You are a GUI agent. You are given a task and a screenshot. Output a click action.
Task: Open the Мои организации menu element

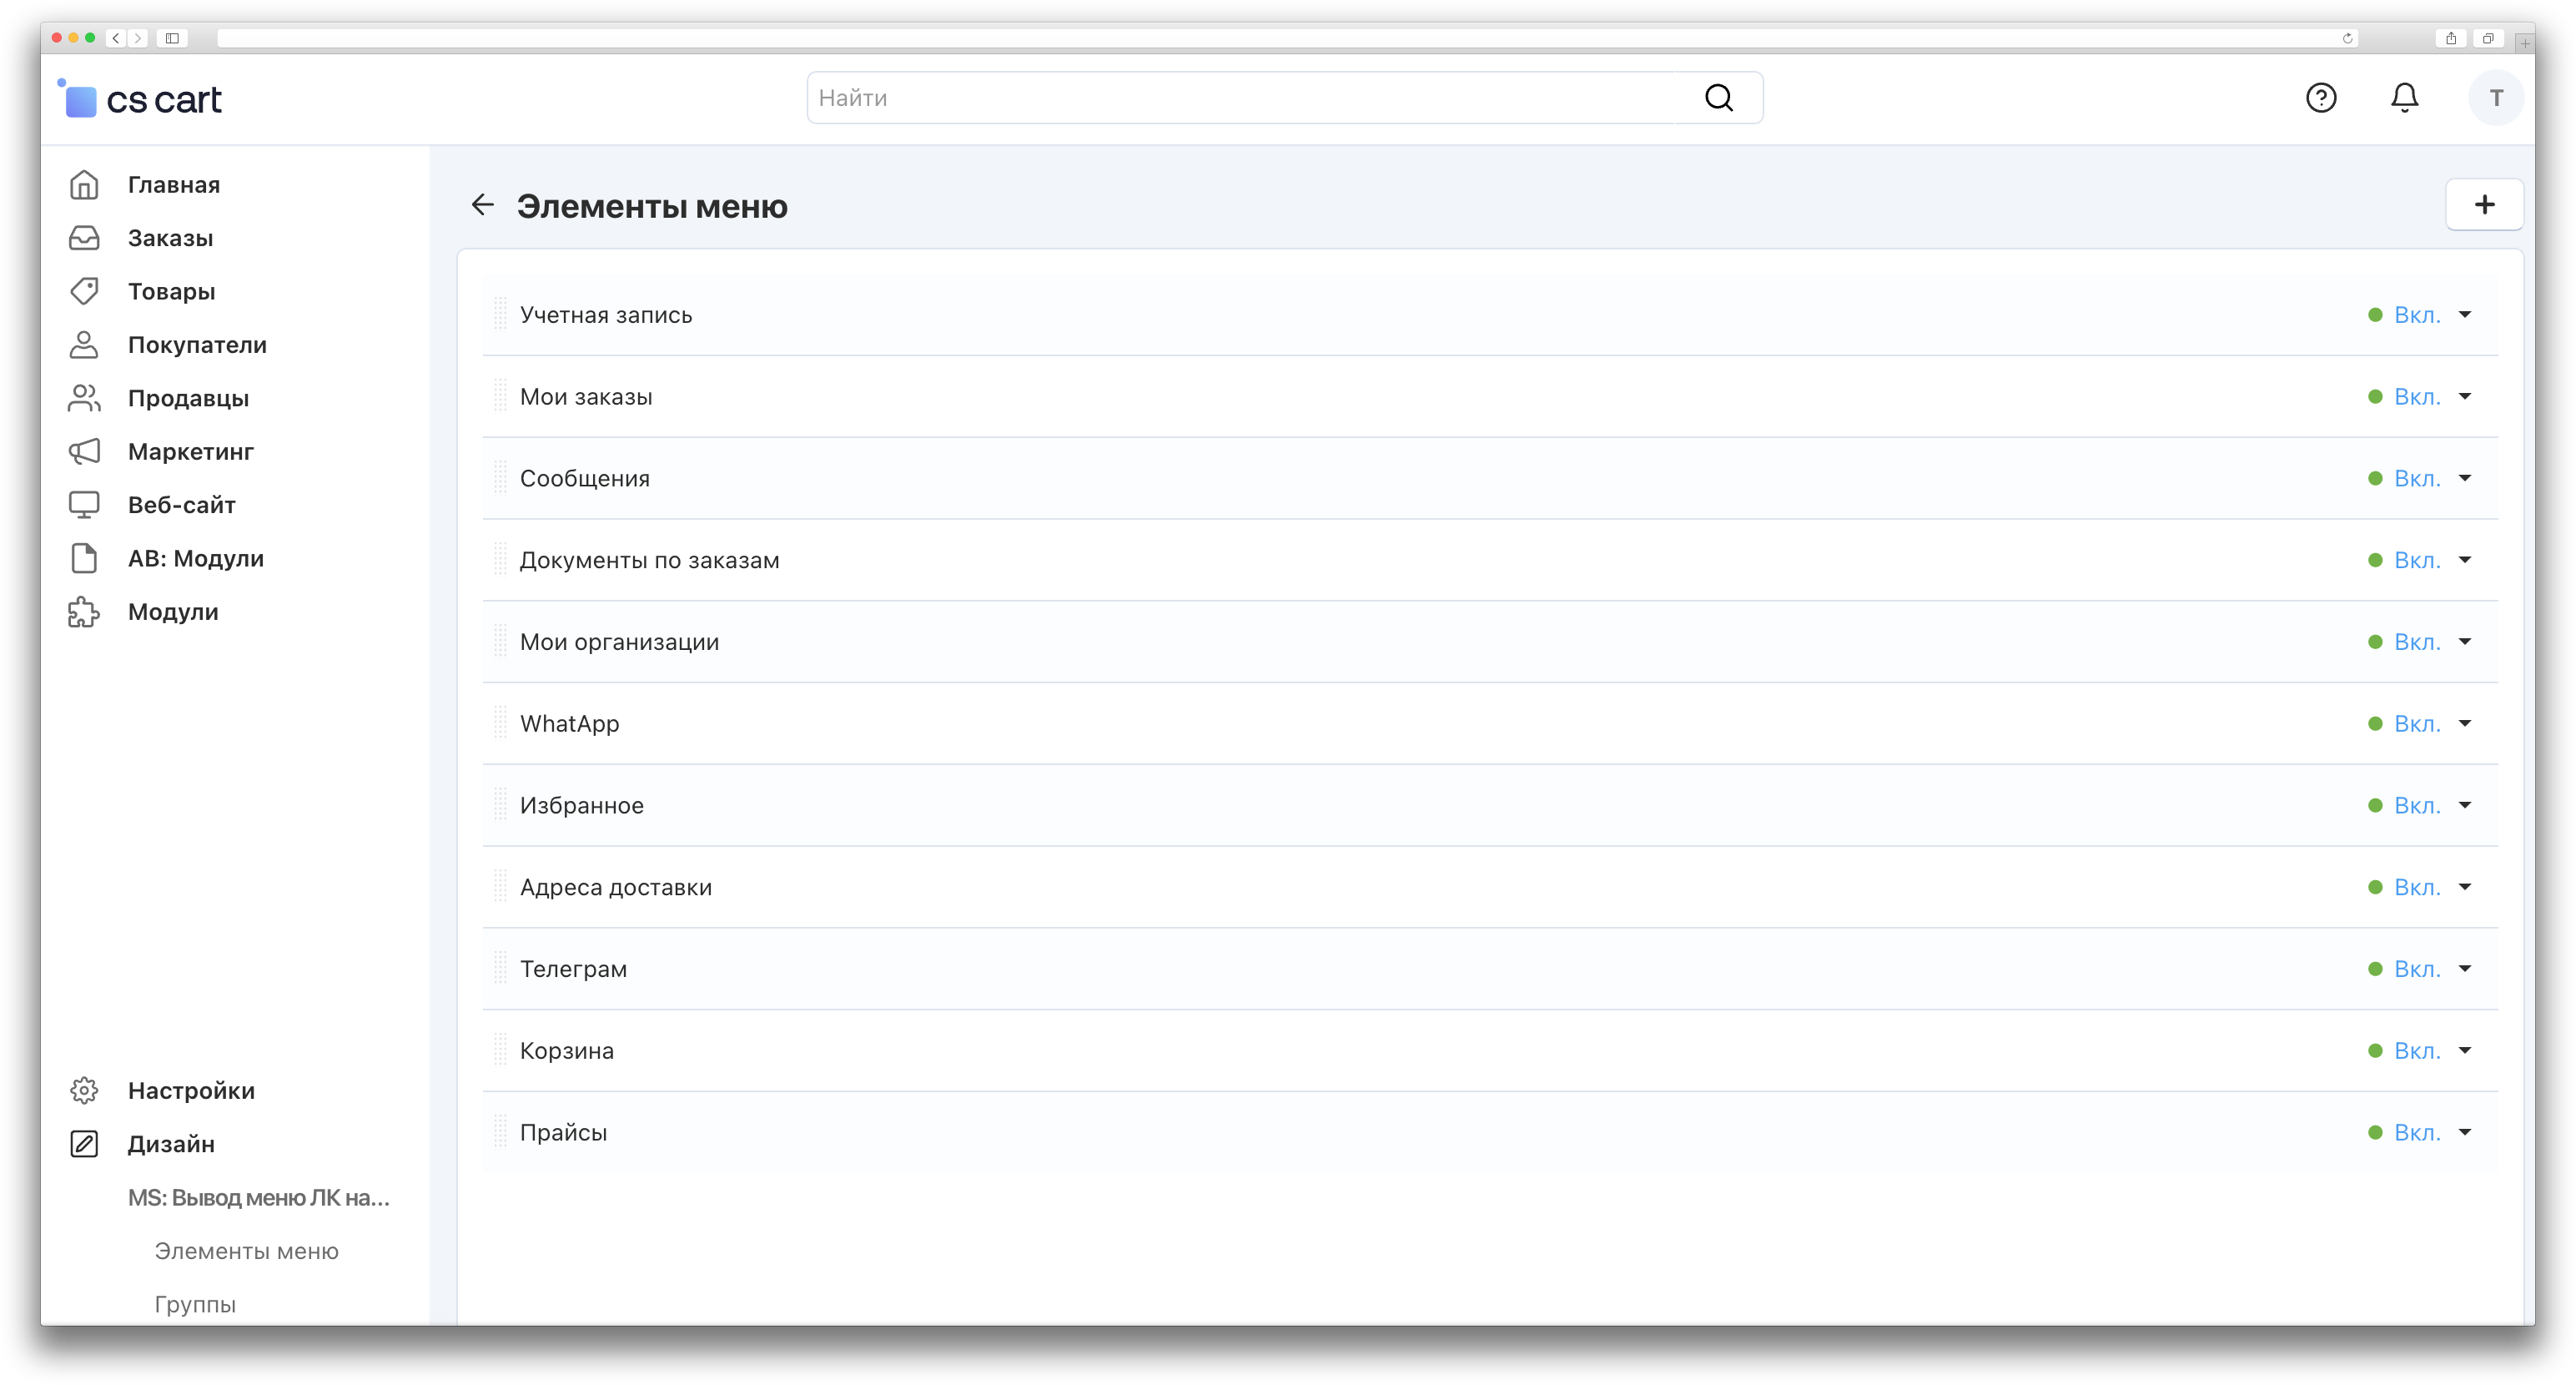[x=619, y=642]
